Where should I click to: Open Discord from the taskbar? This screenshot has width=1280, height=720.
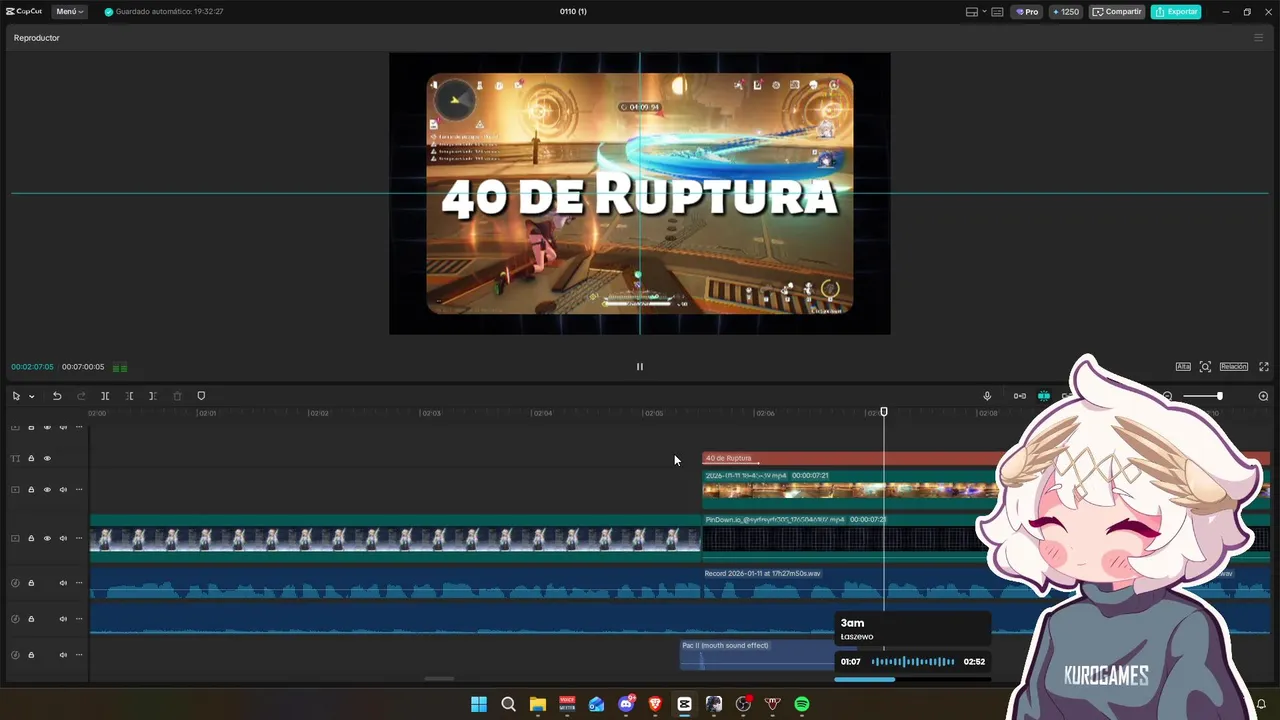626,704
